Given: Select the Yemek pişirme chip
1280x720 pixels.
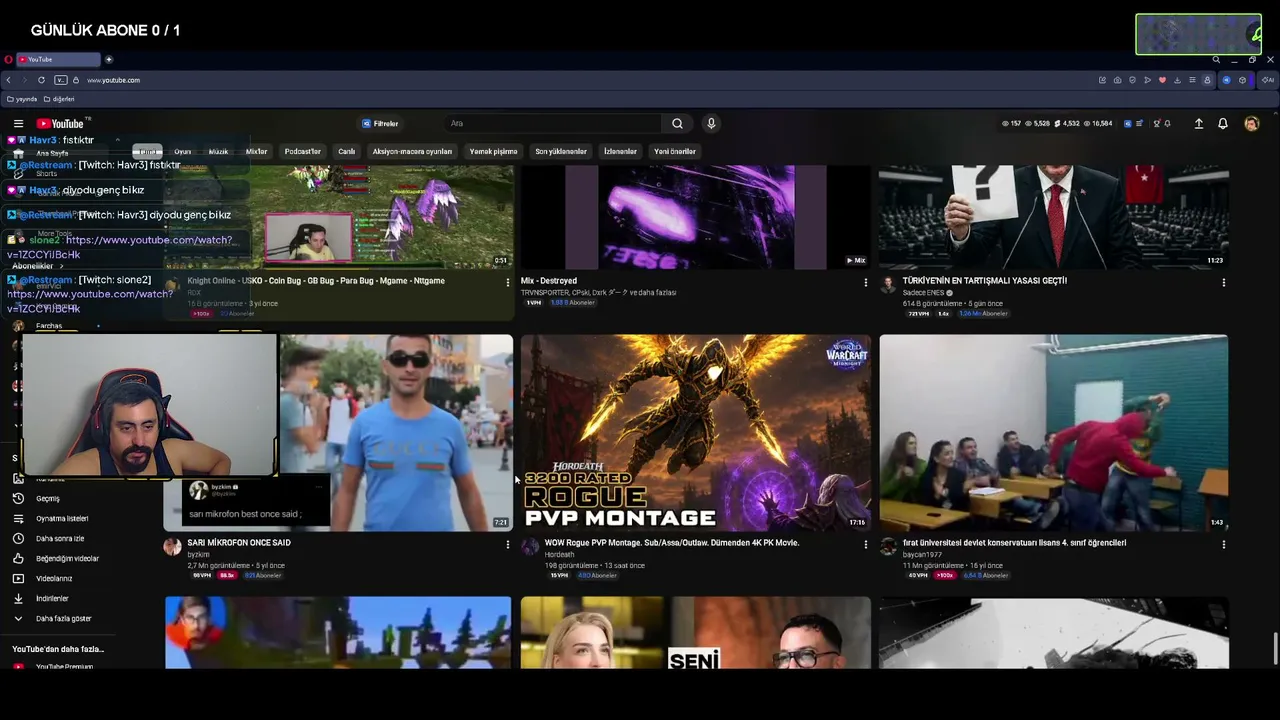Looking at the screenshot, I should [x=494, y=152].
